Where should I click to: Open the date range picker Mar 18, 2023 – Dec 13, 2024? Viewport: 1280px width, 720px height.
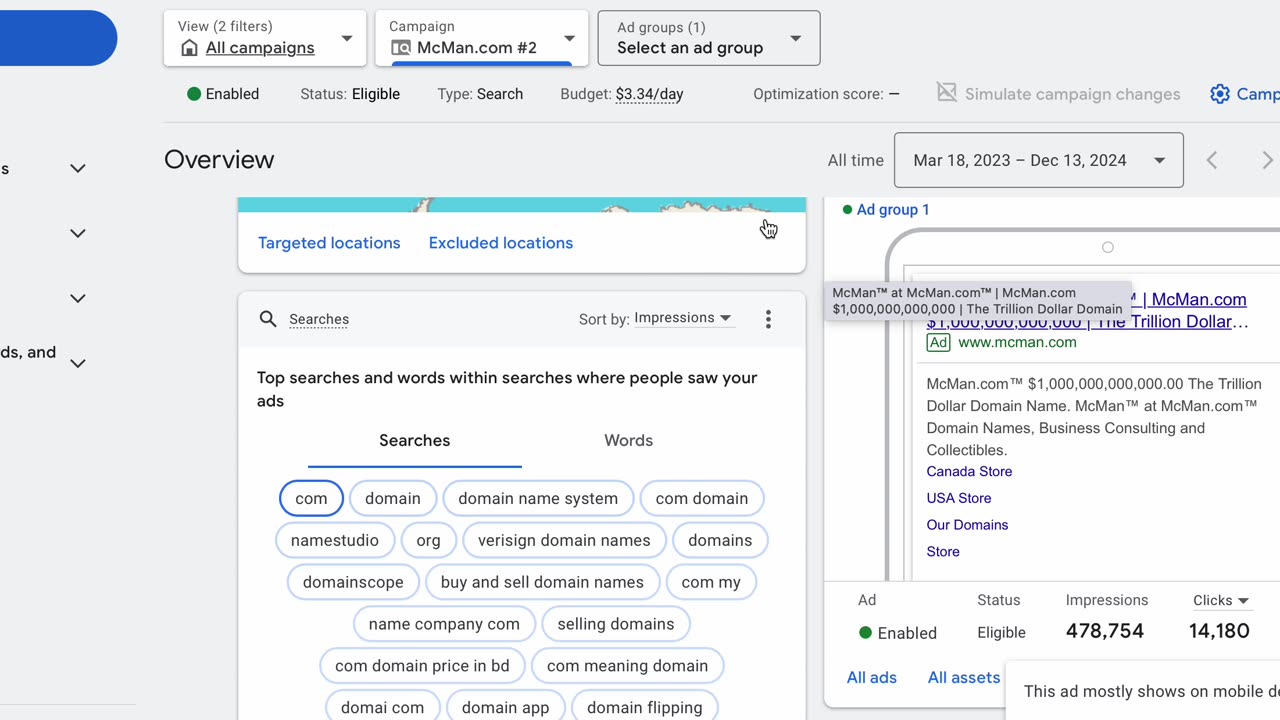(x=1038, y=160)
